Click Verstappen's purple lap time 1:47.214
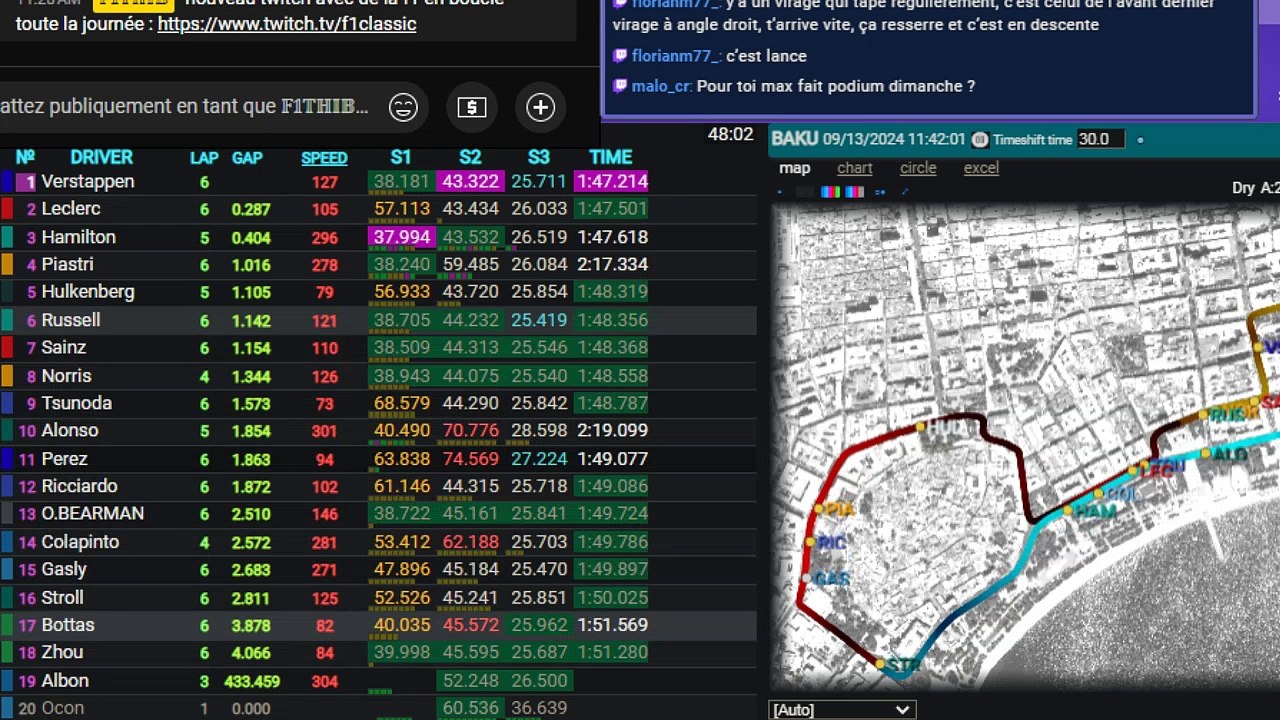This screenshot has width=1280, height=720. click(x=611, y=182)
